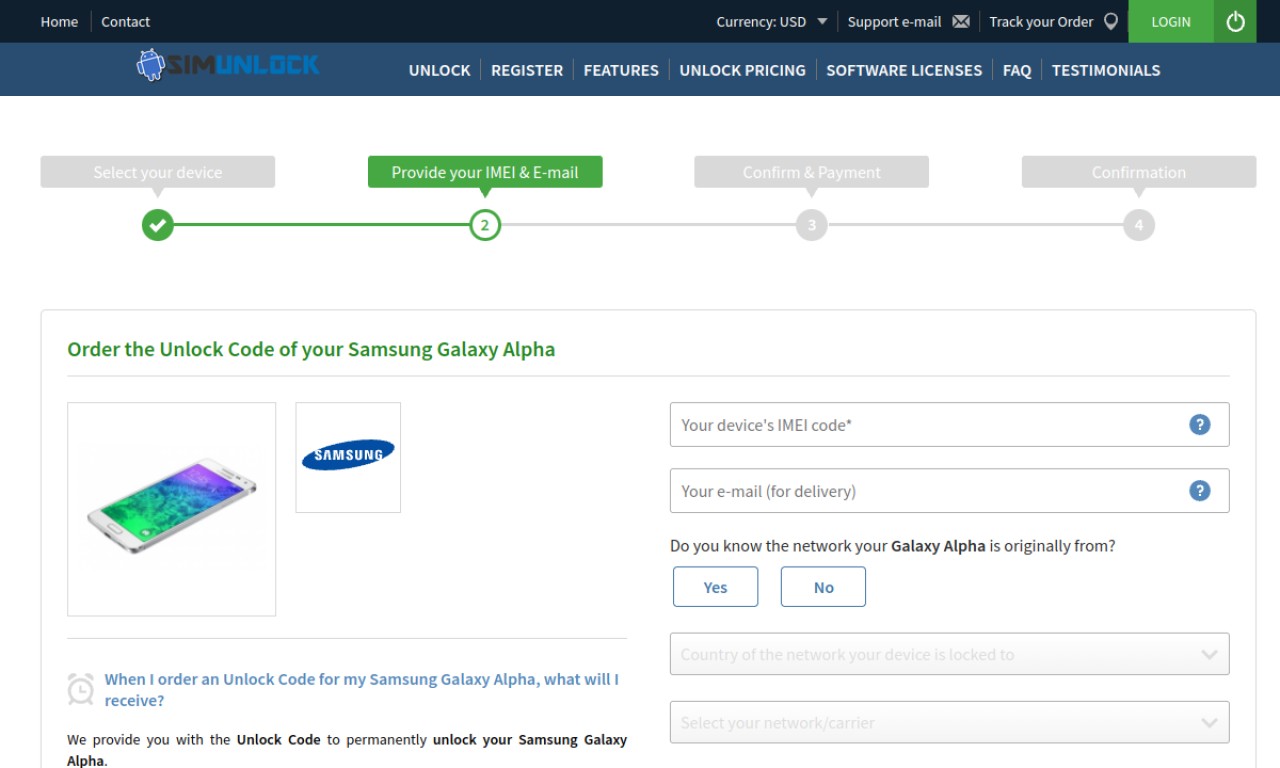Image resolution: width=1280 pixels, height=768 pixels.
Task: Click the Confirm & Payment step tab
Action: 812,172
